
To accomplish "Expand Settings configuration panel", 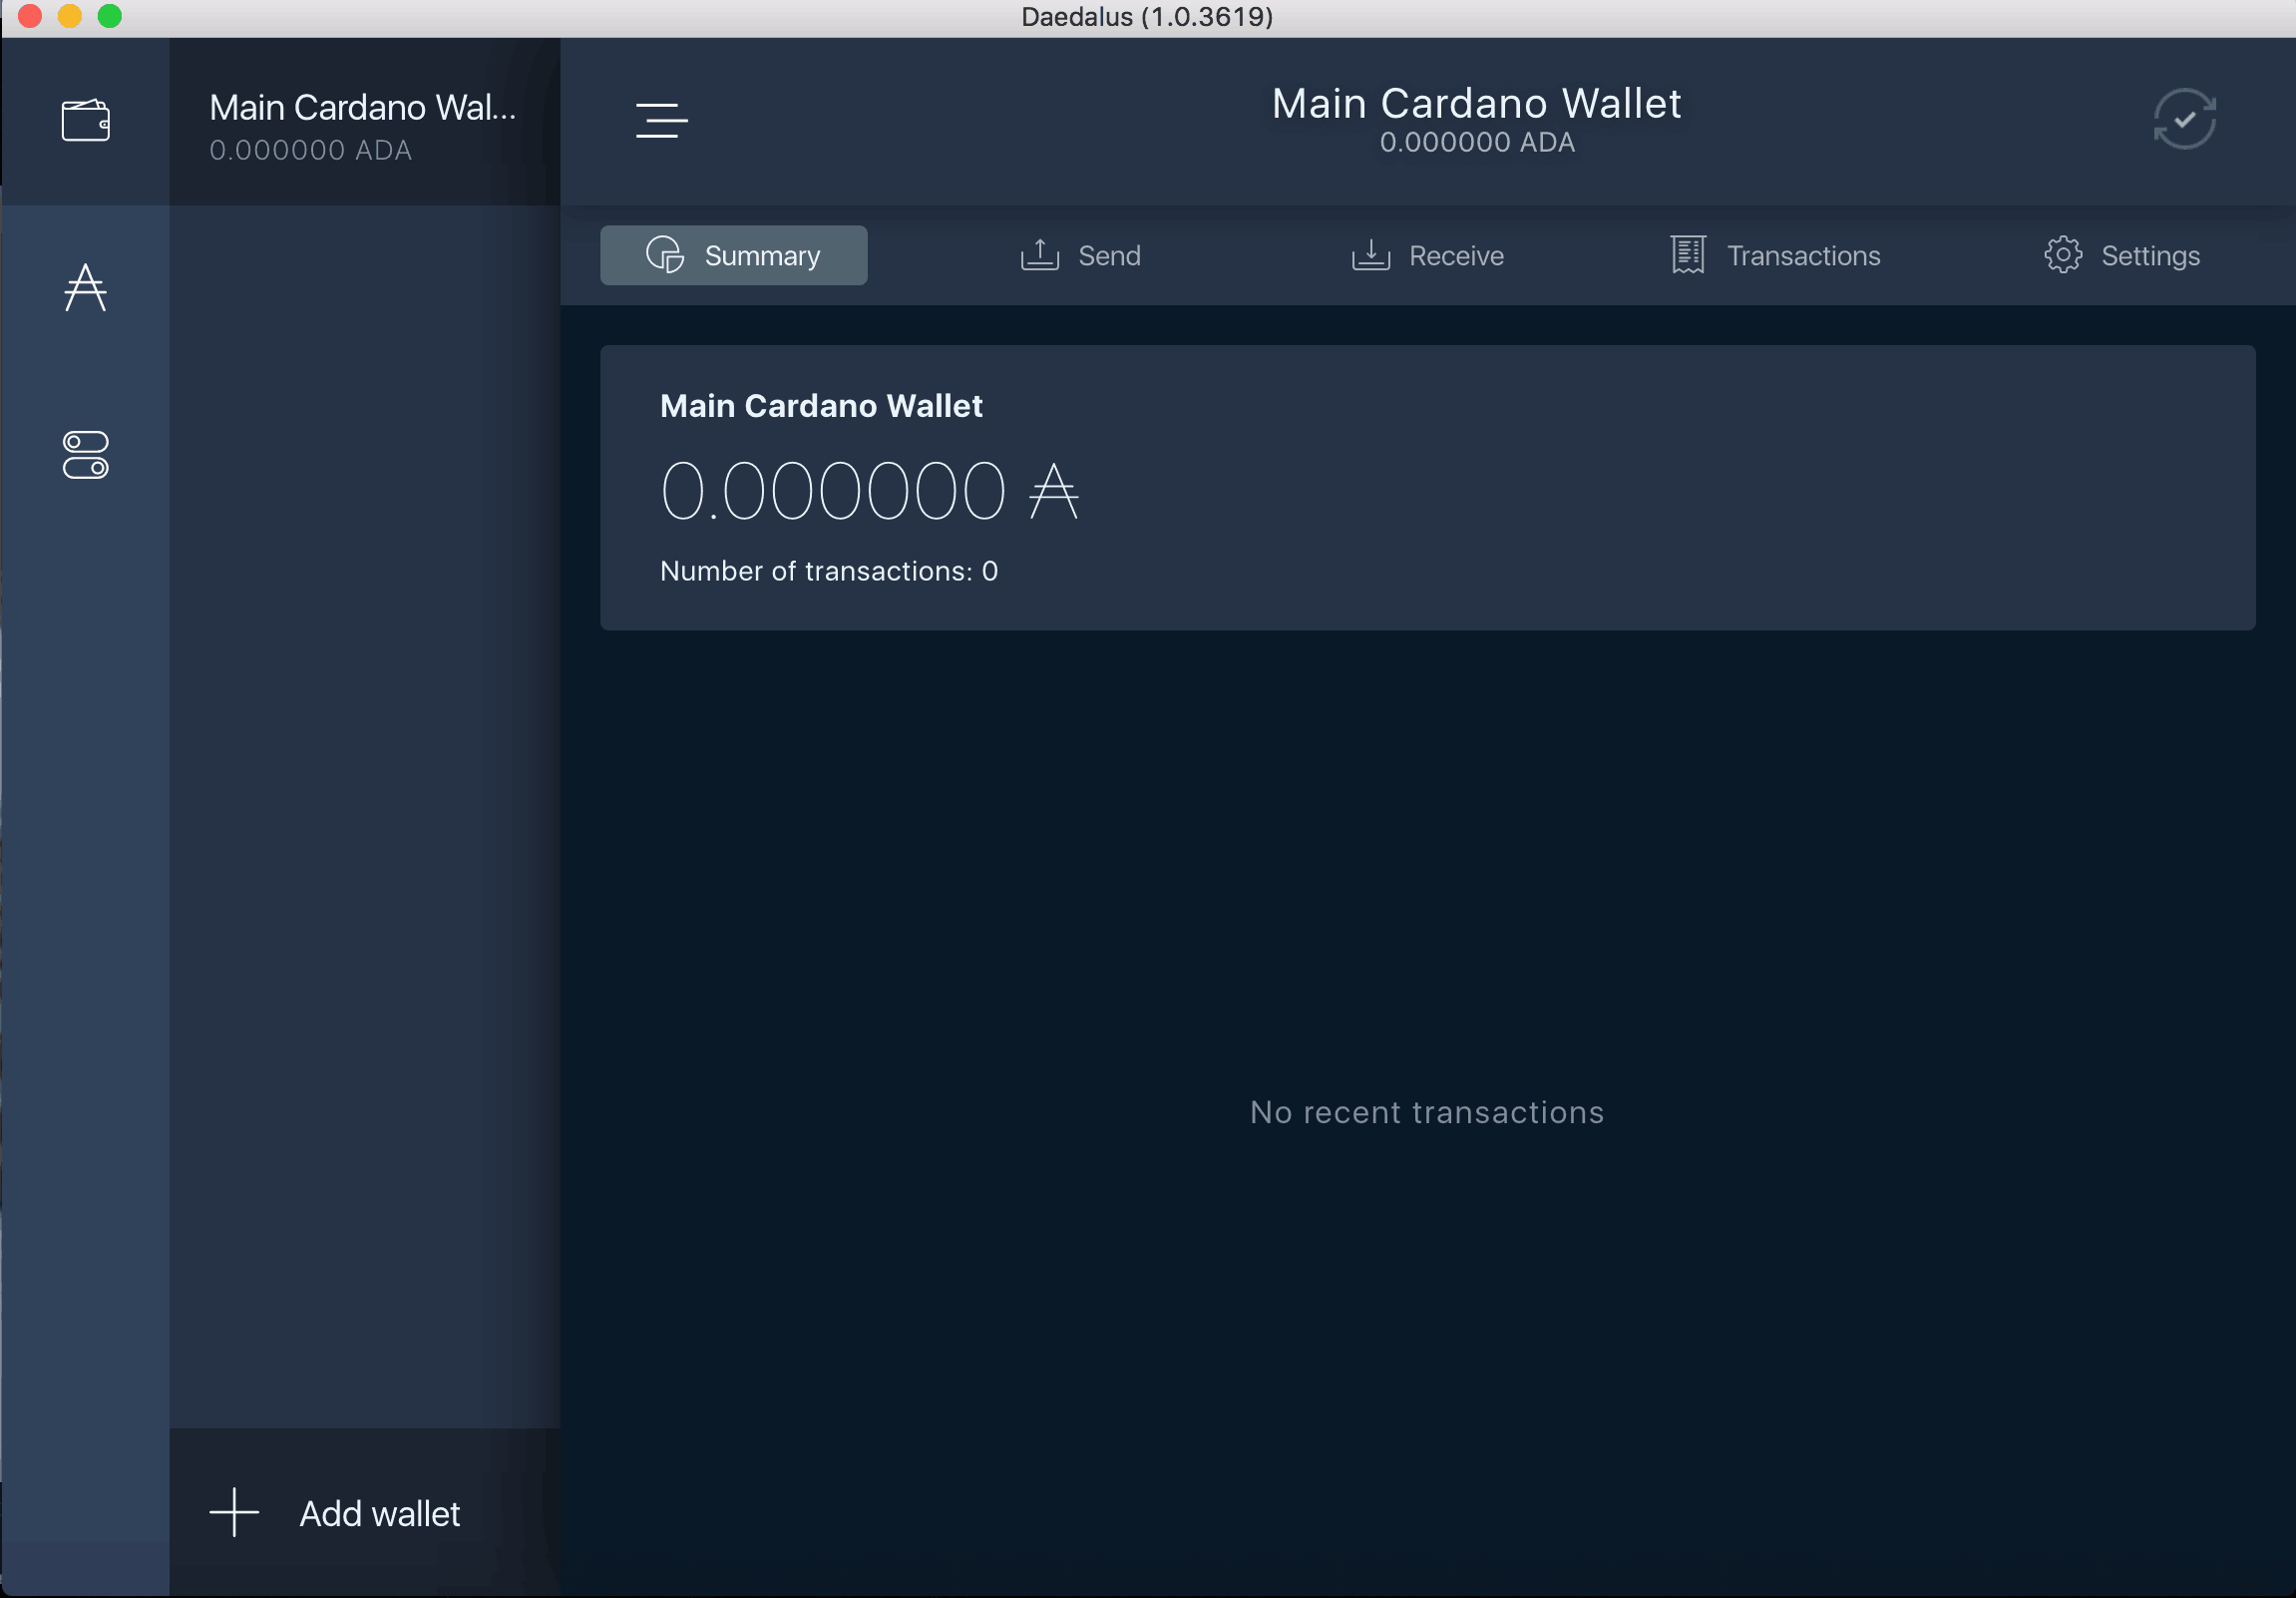I will [x=2119, y=254].
